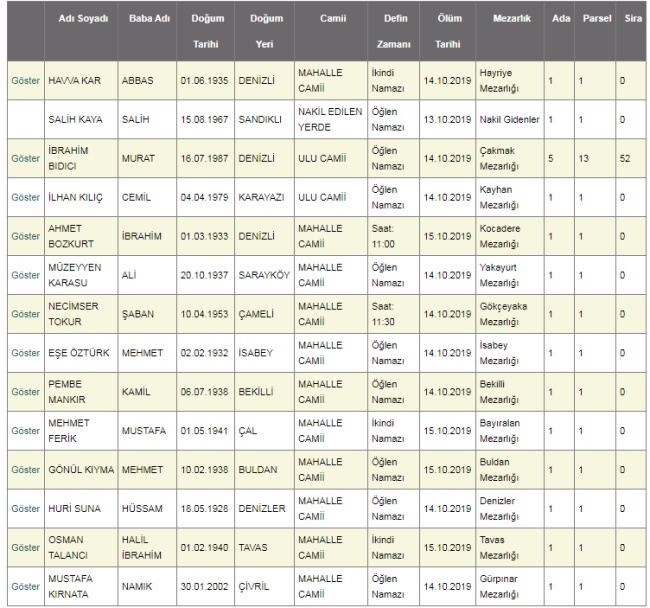Click Göster link for Havva Kar
This screenshot has height=608, width=650.
25,79
